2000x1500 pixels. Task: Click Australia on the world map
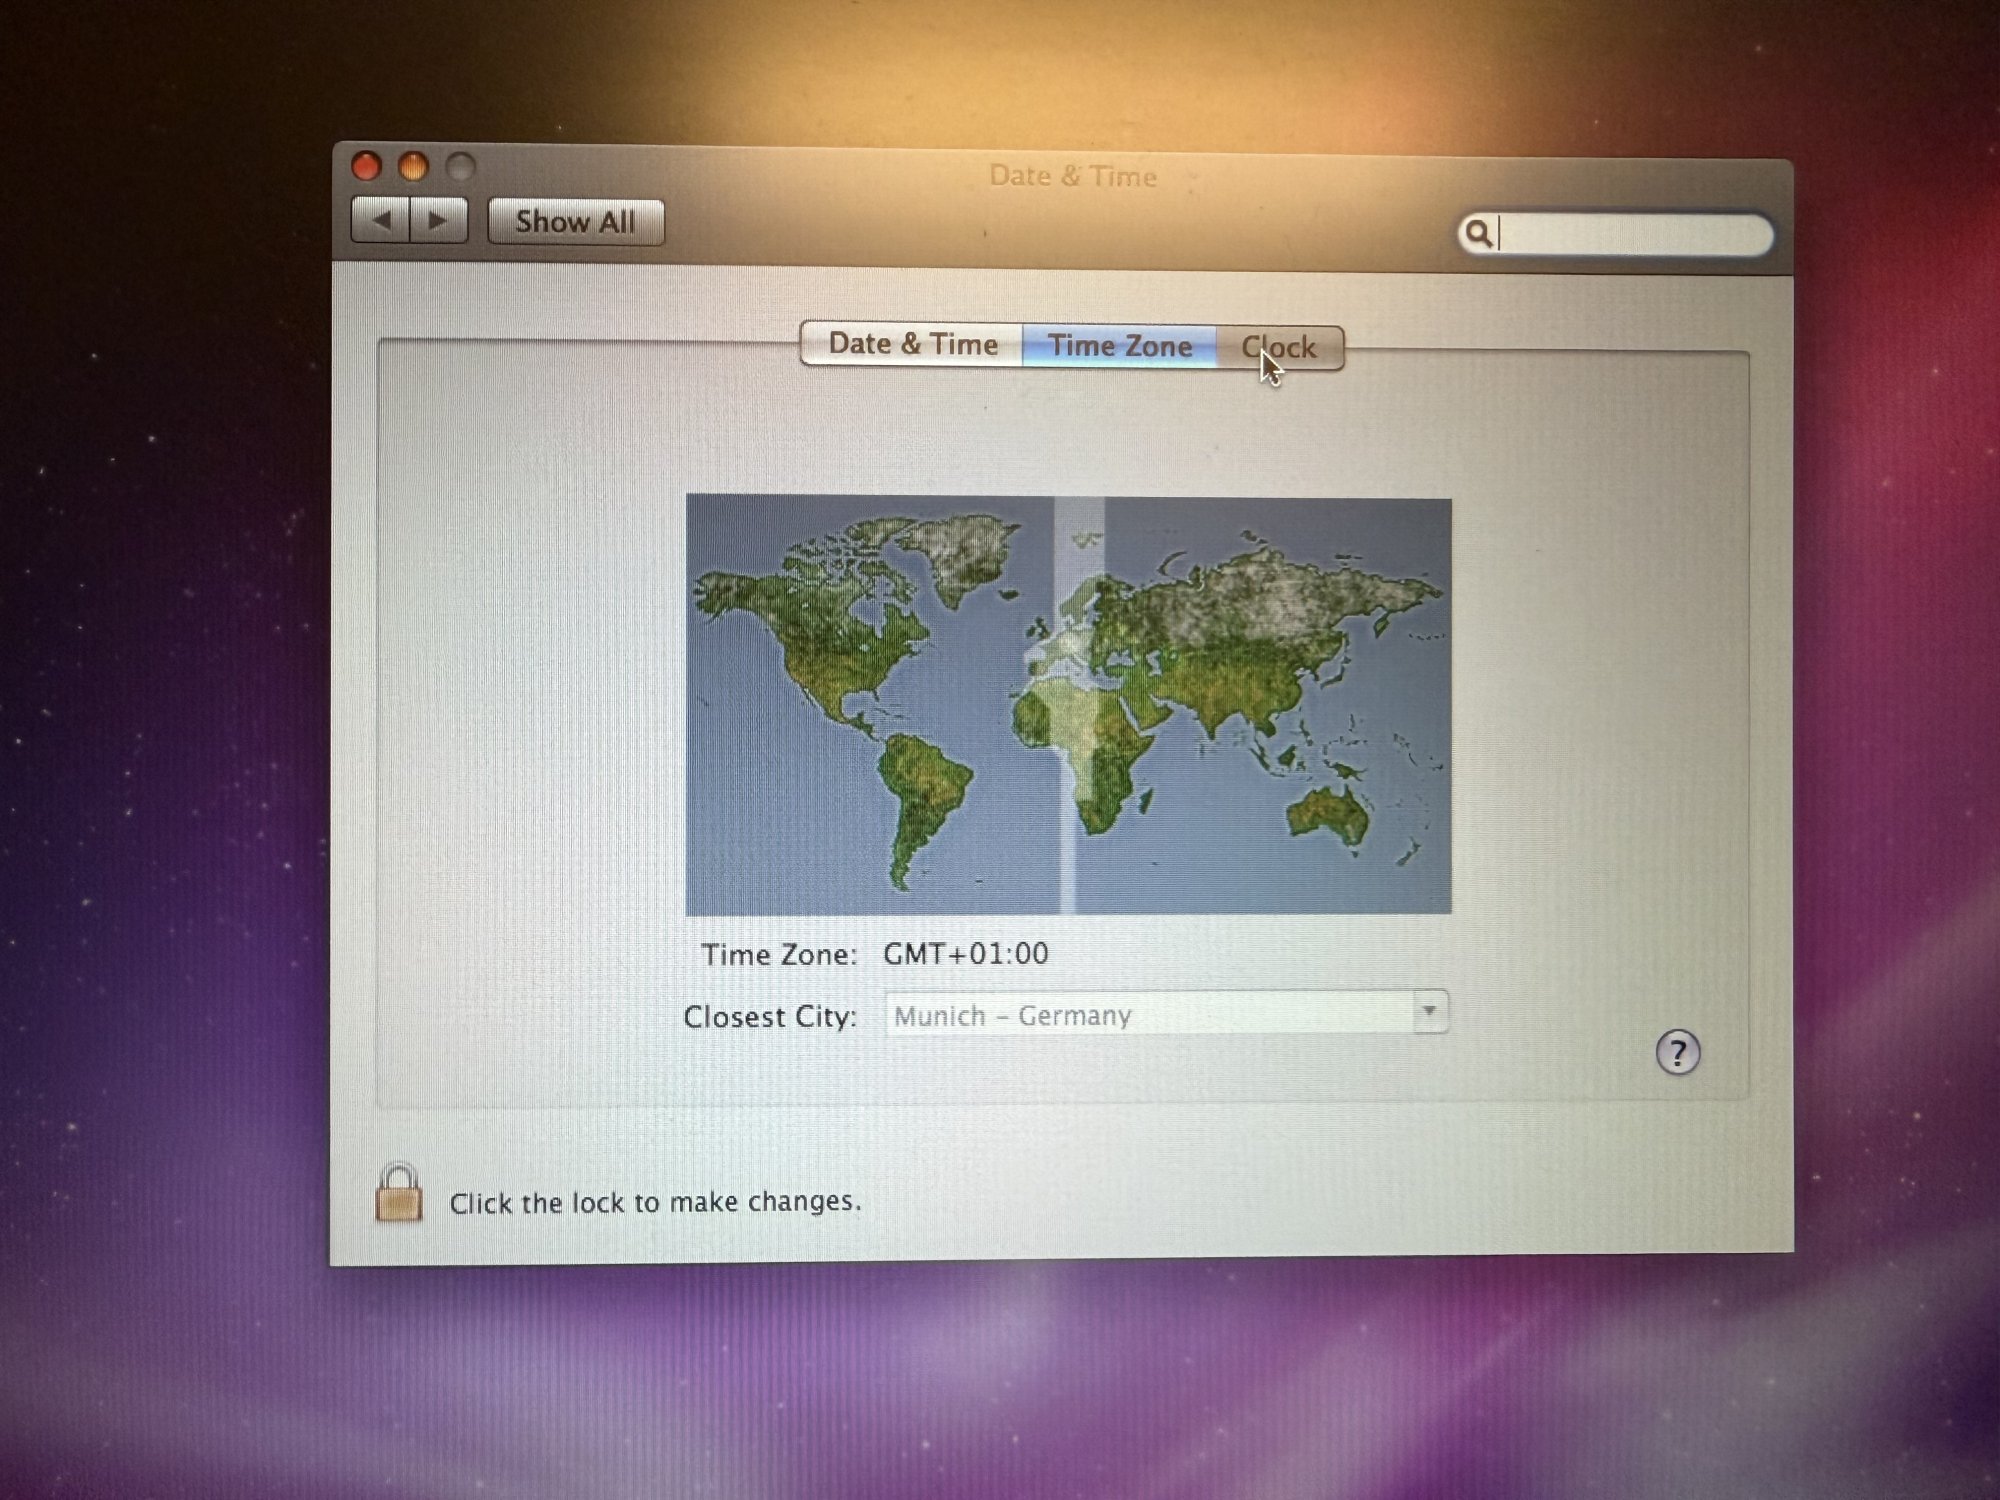[x=1328, y=813]
